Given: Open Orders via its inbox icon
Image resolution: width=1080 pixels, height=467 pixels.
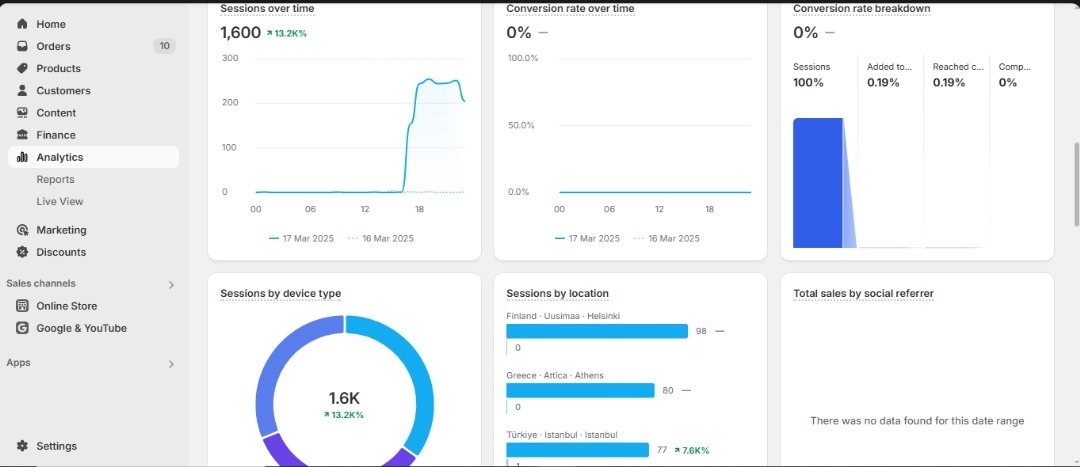Looking at the screenshot, I should pos(22,46).
